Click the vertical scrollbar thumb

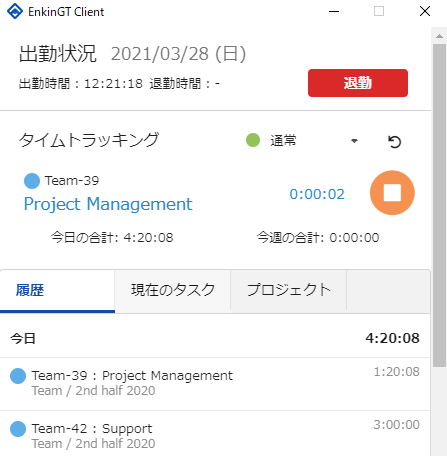pyautogui.click(x=439, y=205)
